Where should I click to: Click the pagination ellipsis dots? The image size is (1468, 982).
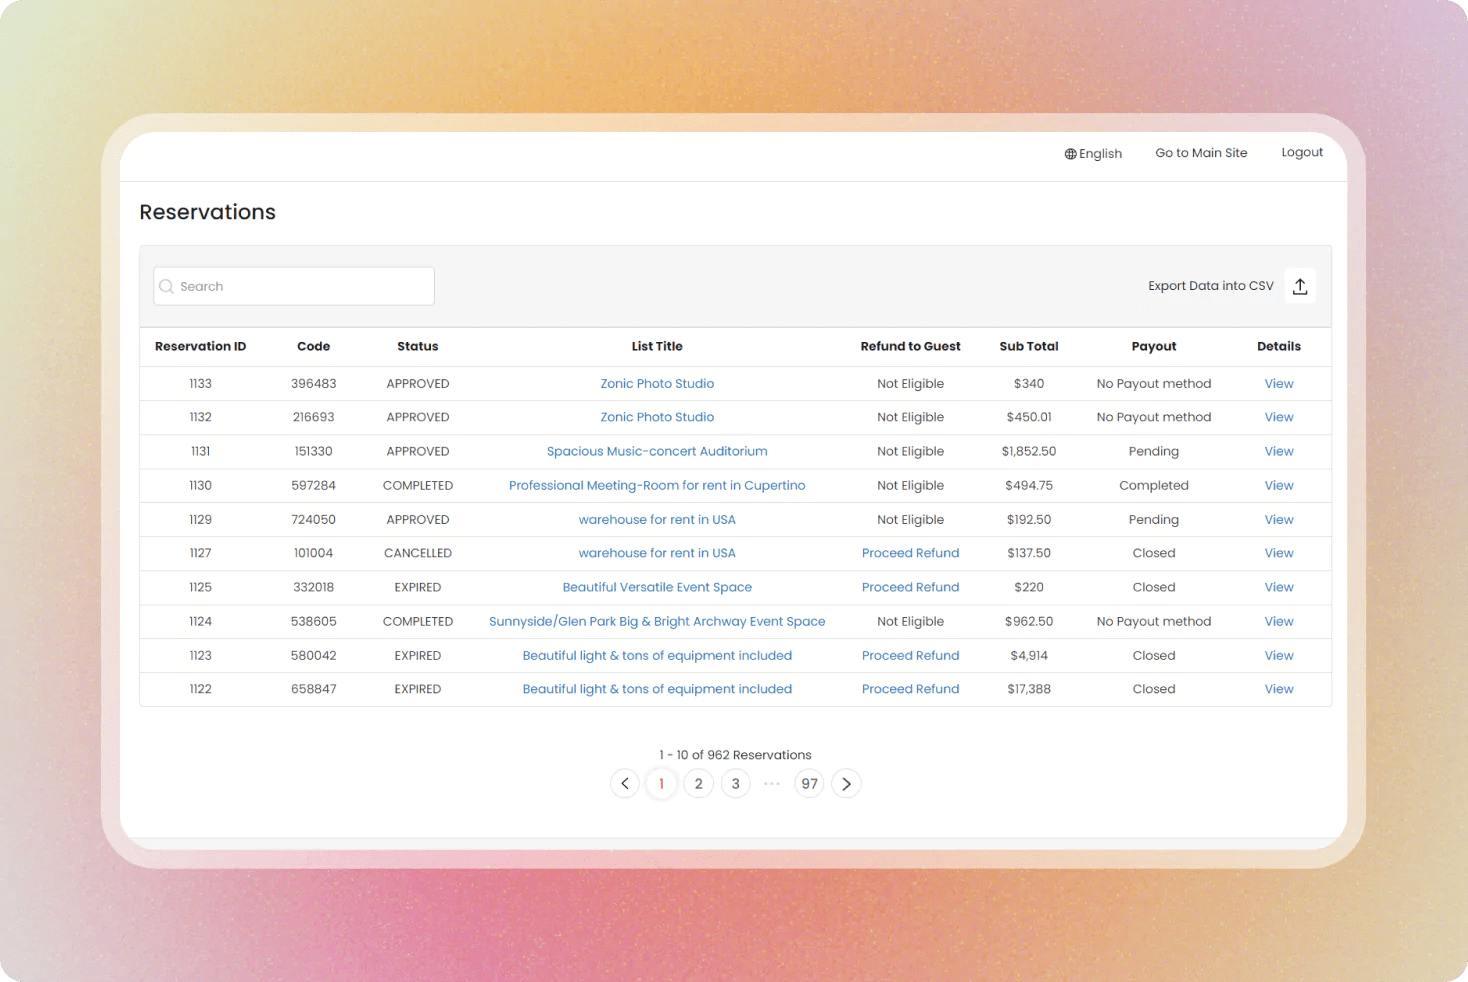pos(772,784)
